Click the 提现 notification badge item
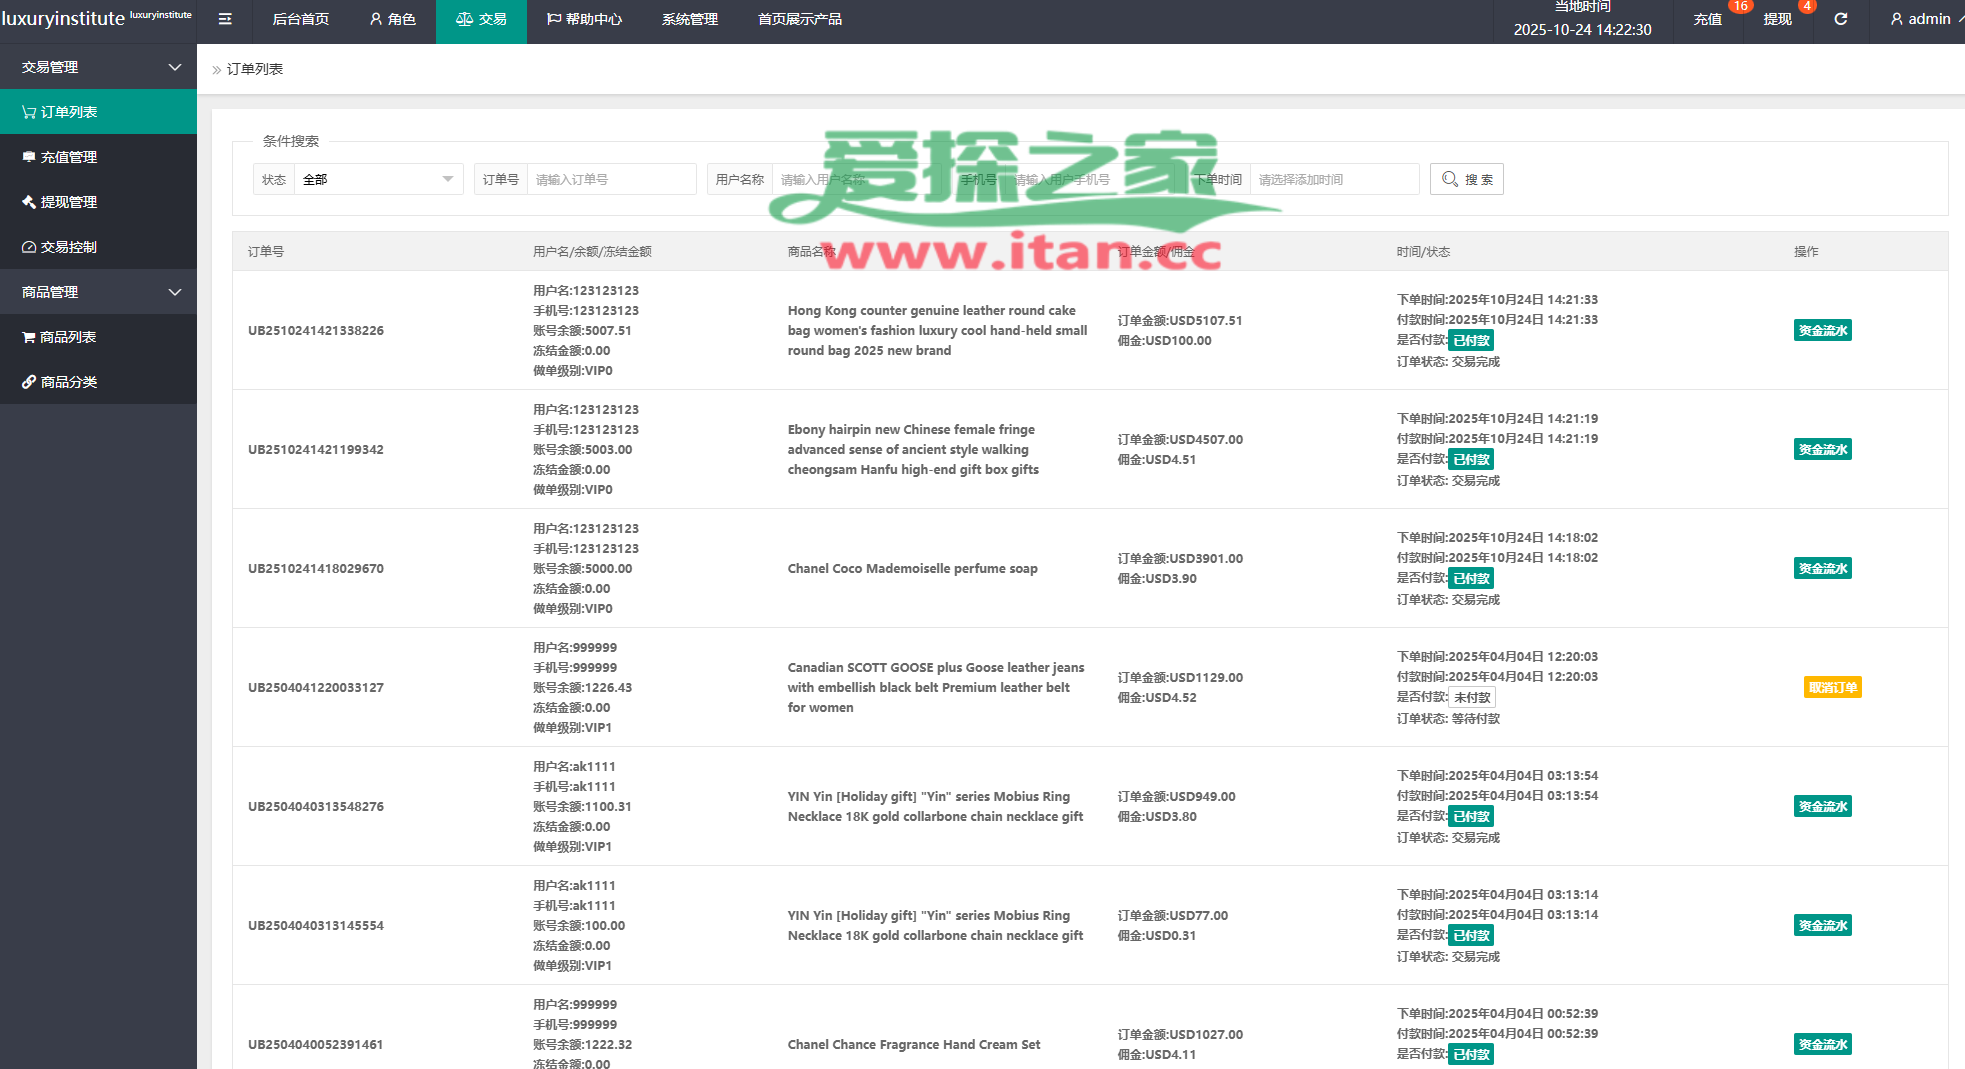 click(x=1777, y=19)
